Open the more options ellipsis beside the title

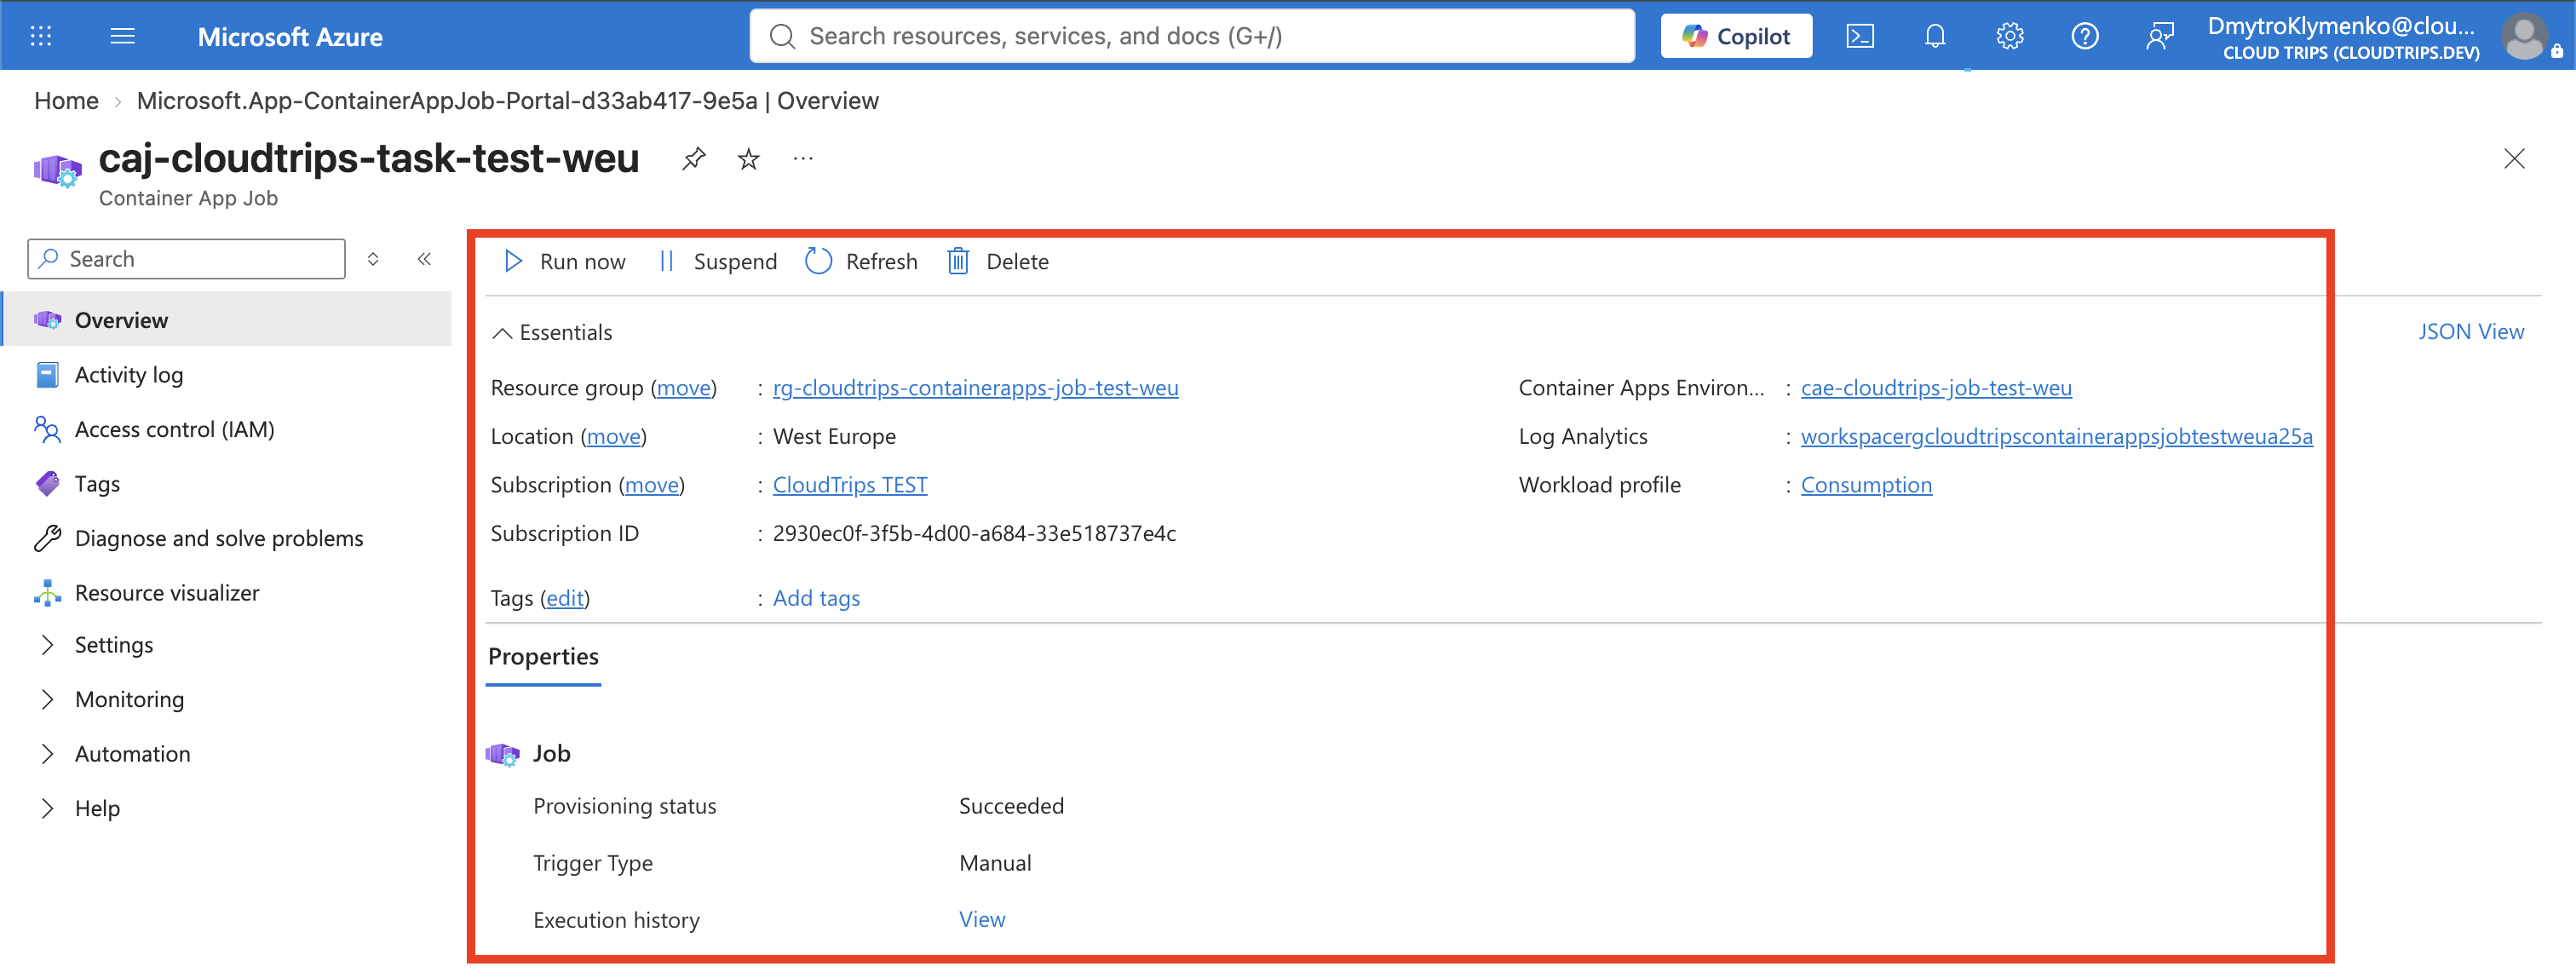pos(803,158)
